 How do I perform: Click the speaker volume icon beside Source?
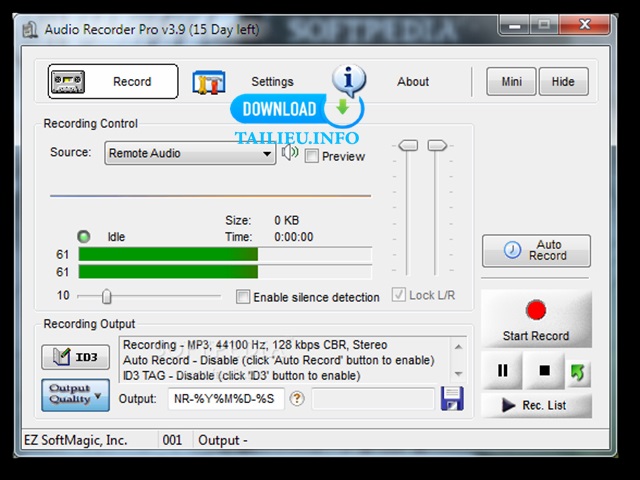click(x=290, y=152)
